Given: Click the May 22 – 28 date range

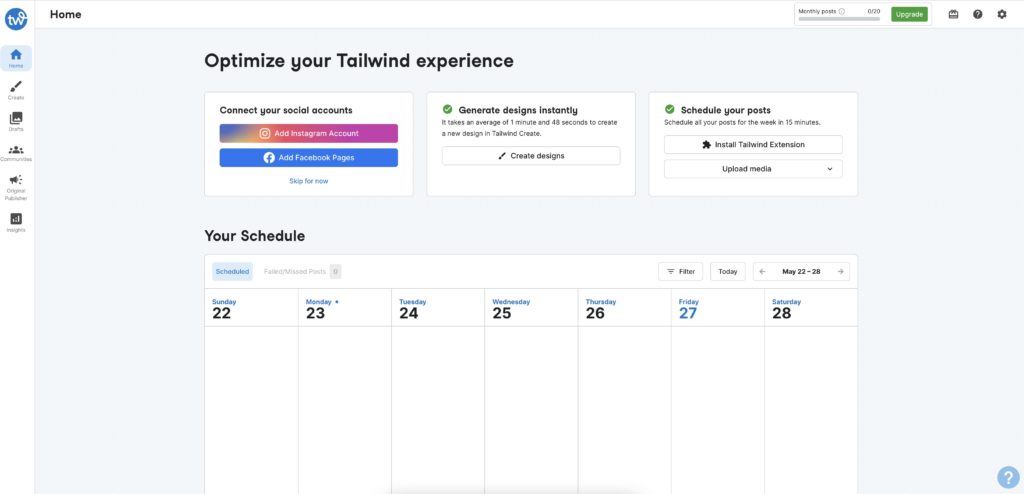Looking at the screenshot, I should click(801, 271).
